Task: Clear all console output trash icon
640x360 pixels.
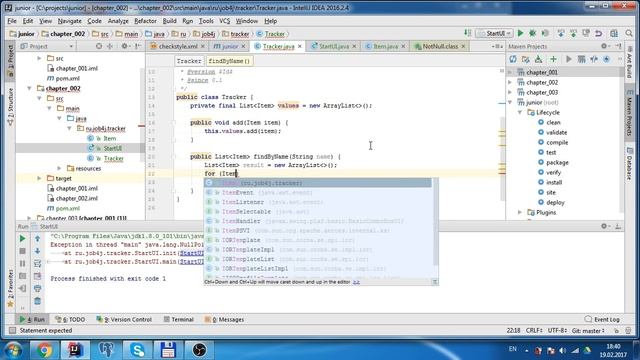Action: (37, 301)
